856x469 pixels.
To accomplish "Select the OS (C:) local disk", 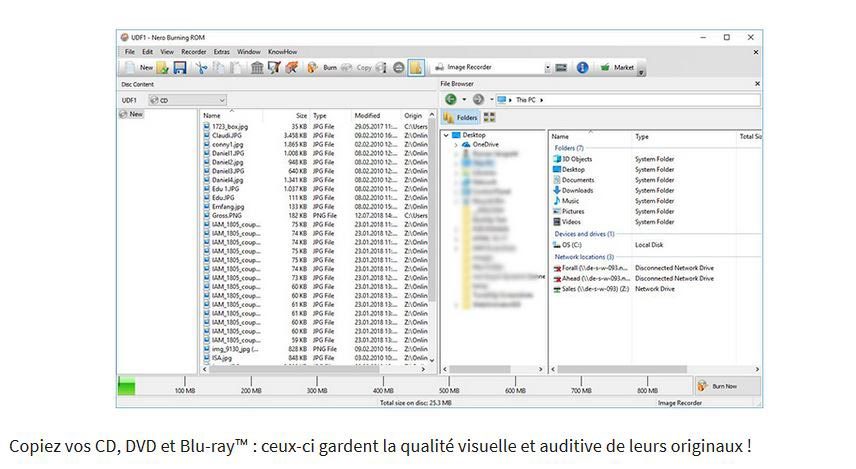I will [568, 245].
